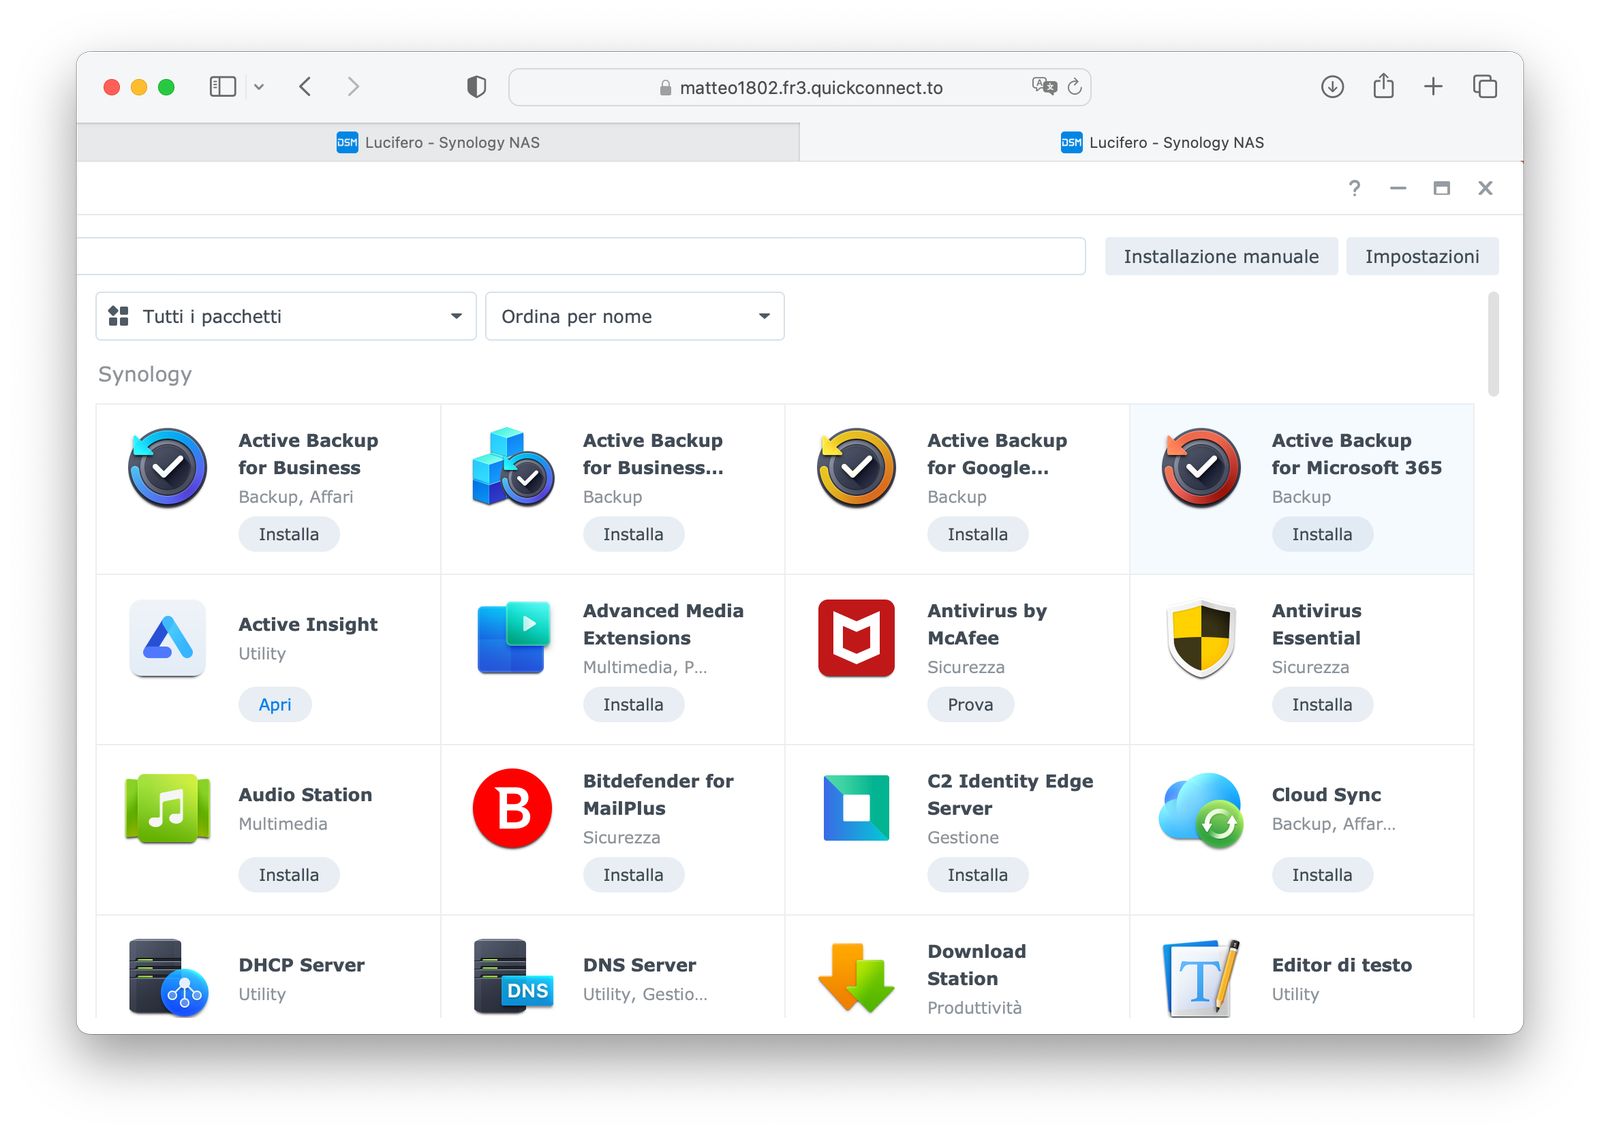Screen dimensions: 1600x1135
Task: Install Active Backup for Microsoft 365
Action: pos(1322,534)
